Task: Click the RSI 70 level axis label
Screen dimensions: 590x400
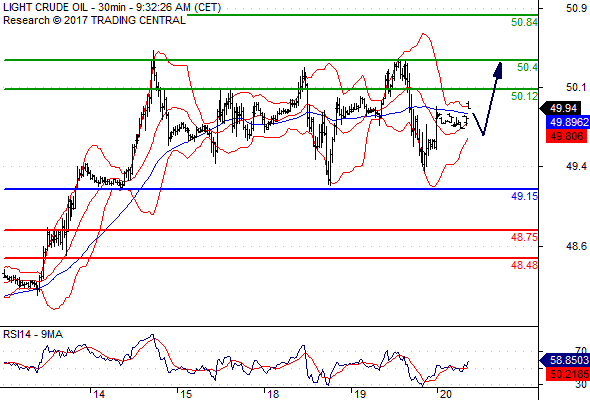Action: [581, 351]
